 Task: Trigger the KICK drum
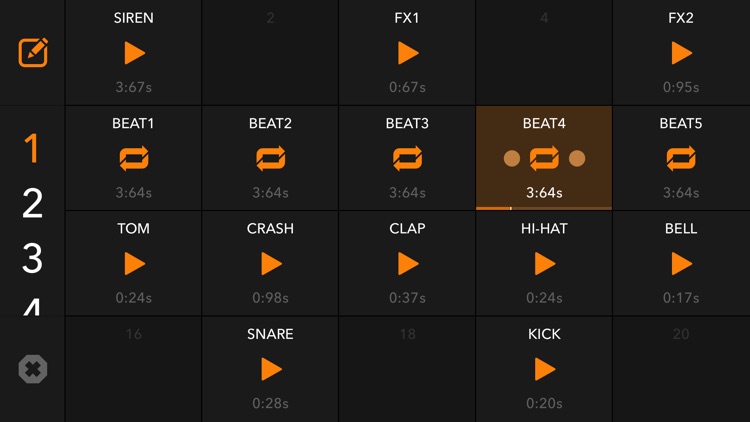point(544,369)
